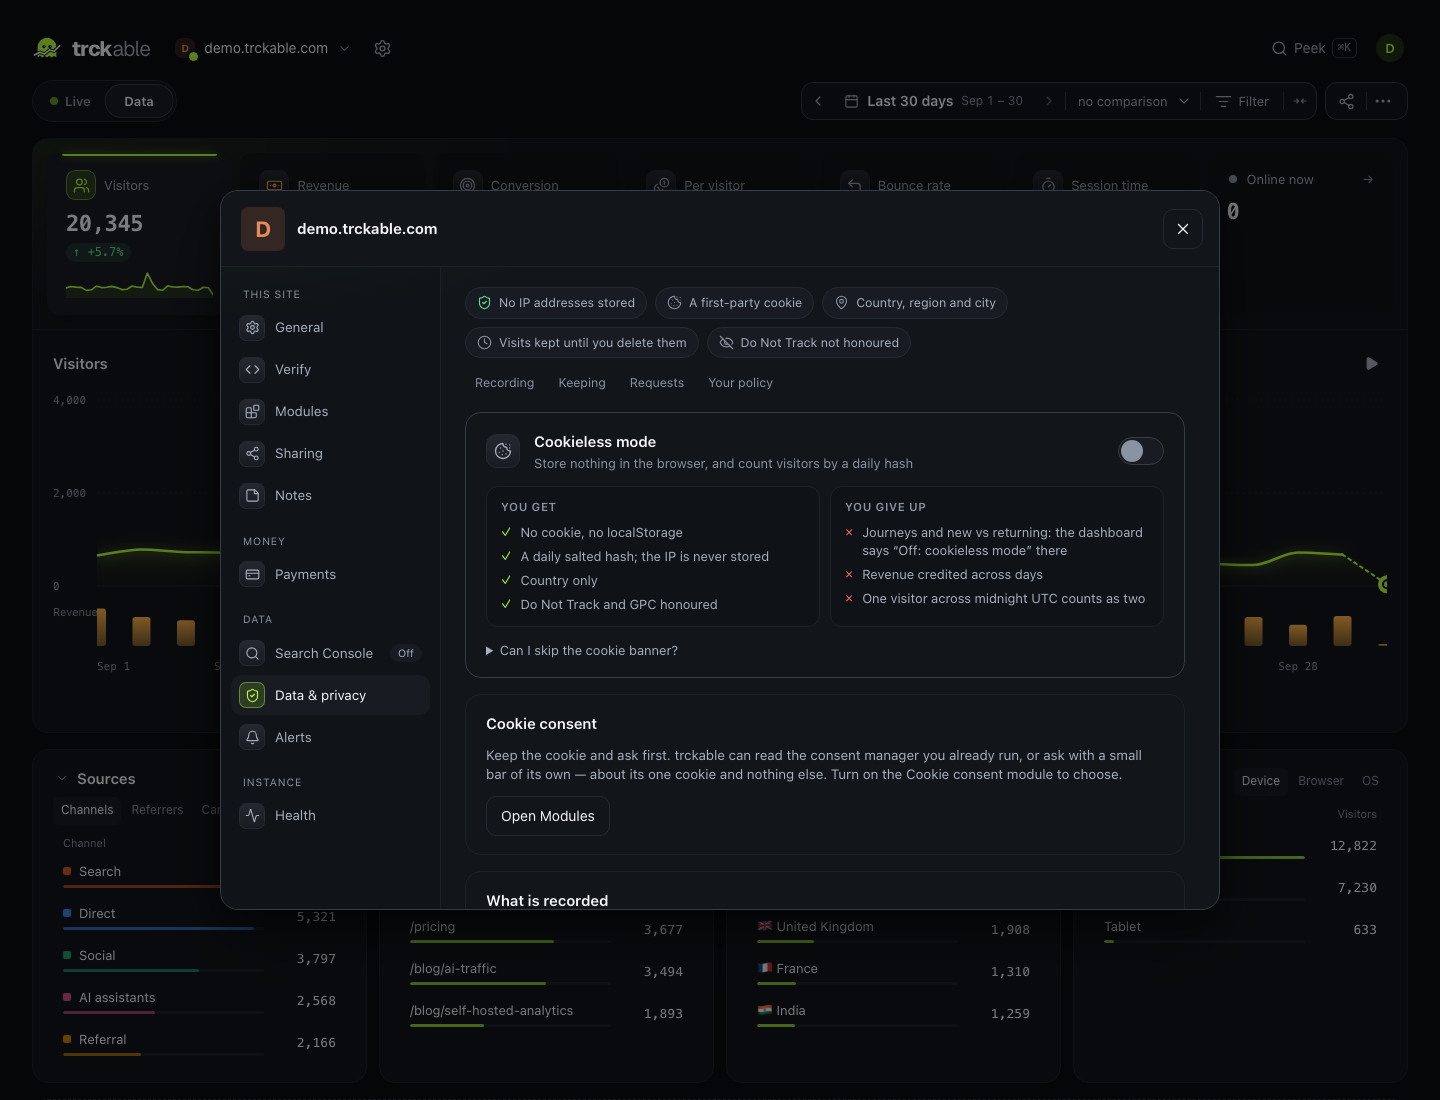Viewport: 1440px width, 1100px height.
Task: Click Do Not Track not honoured chip
Action: [x=809, y=343]
